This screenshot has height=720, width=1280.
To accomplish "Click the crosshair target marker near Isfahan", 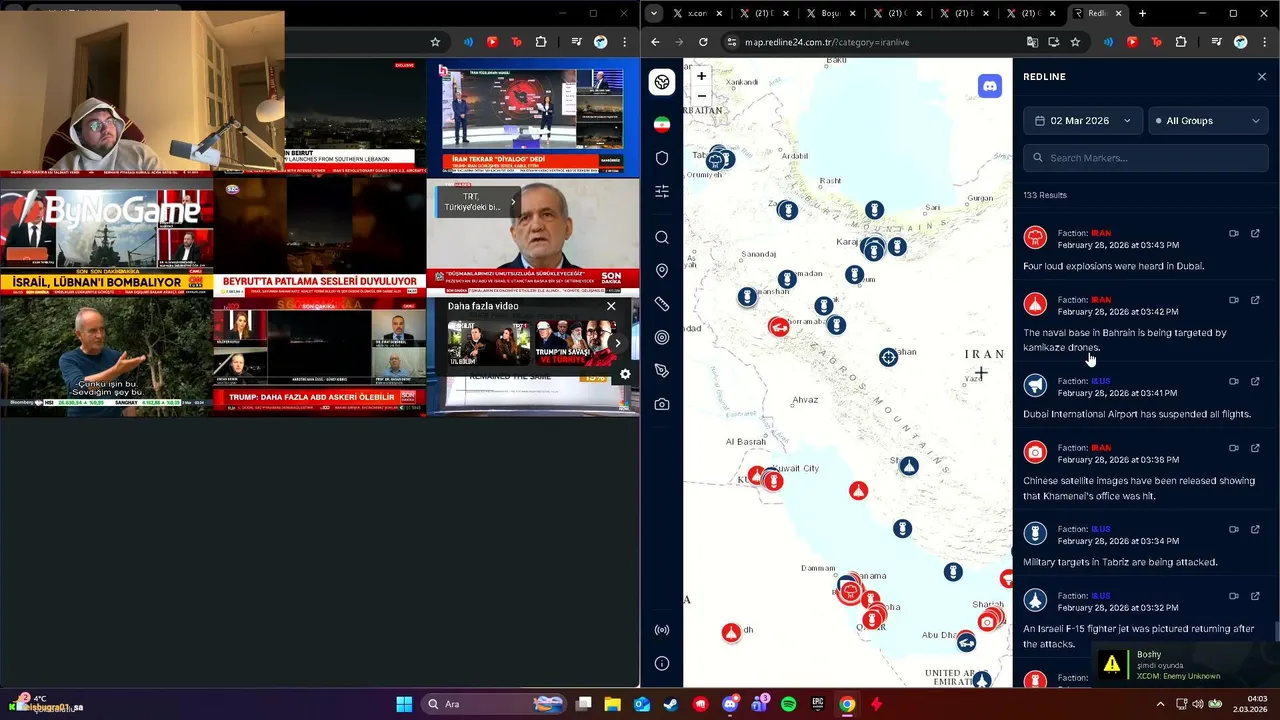I will click(x=888, y=357).
